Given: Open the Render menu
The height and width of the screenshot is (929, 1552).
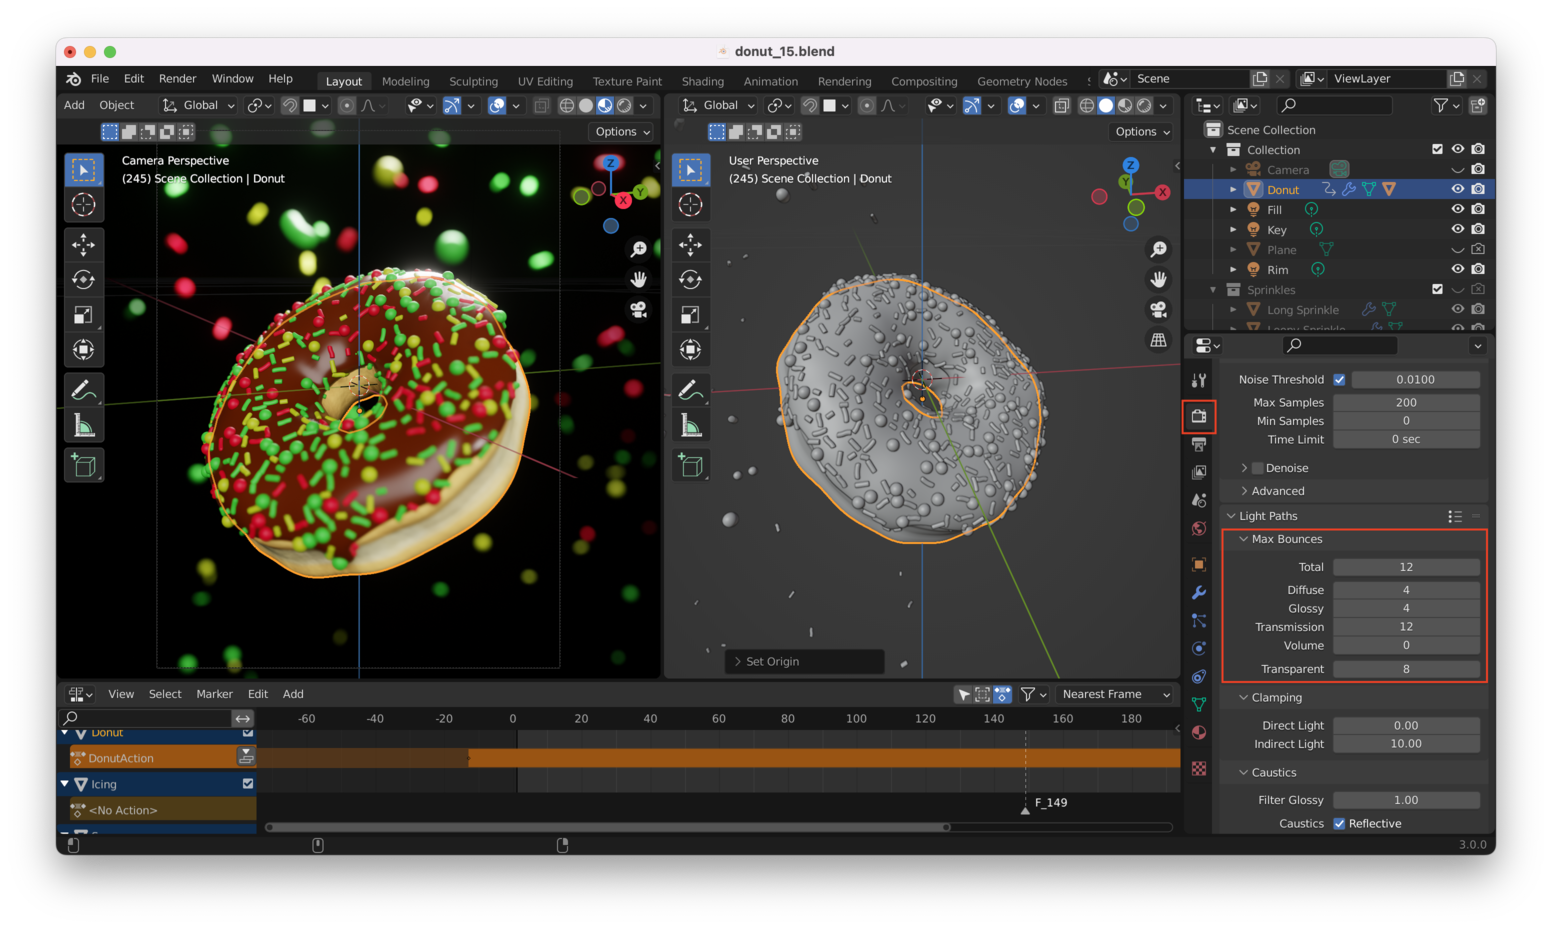Looking at the screenshot, I should coord(177,79).
